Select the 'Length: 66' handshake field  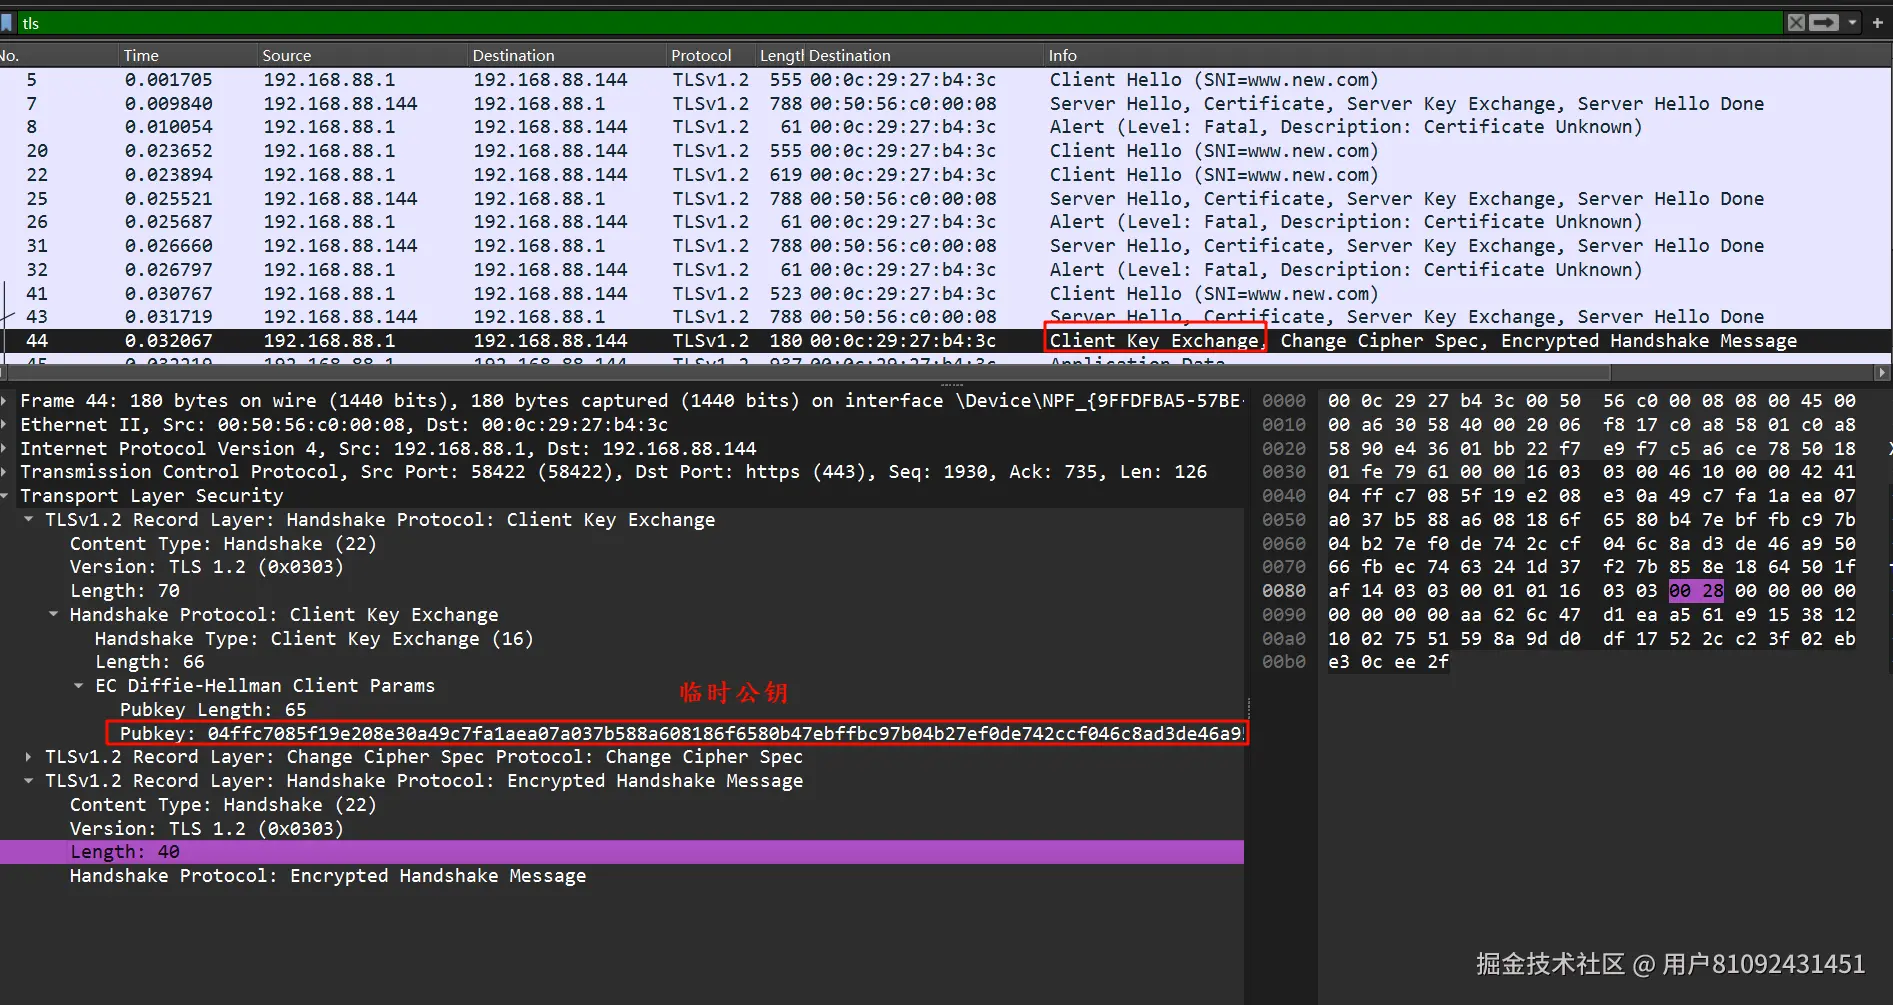(150, 662)
